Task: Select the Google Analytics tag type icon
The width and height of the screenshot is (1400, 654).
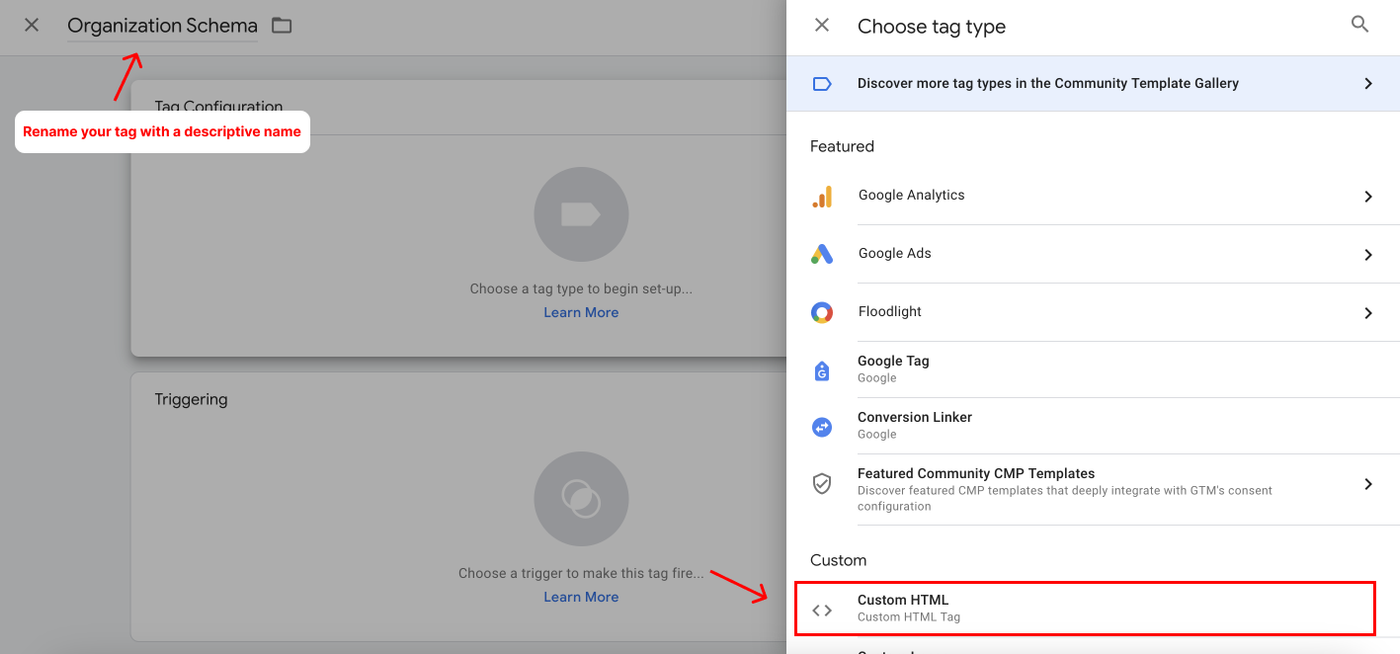Action: pyautogui.click(x=822, y=196)
